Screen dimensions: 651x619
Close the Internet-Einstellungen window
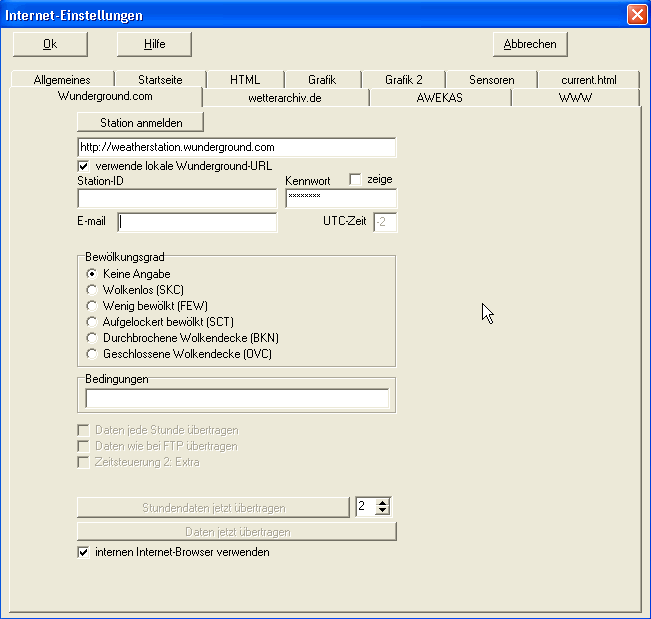(636, 15)
